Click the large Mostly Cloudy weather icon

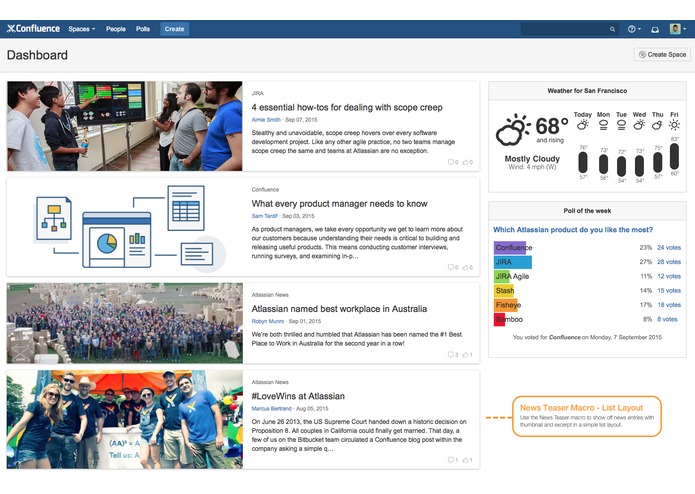click(x=512, y=130)
